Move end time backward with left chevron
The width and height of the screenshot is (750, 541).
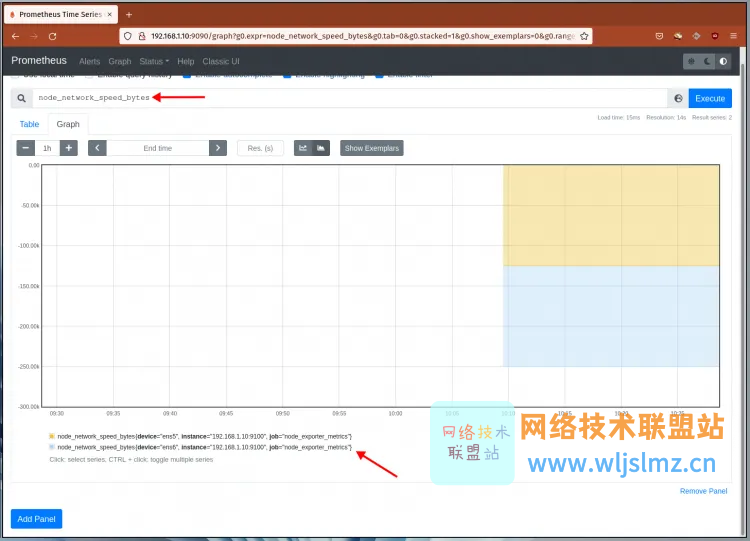coord(97,148)
